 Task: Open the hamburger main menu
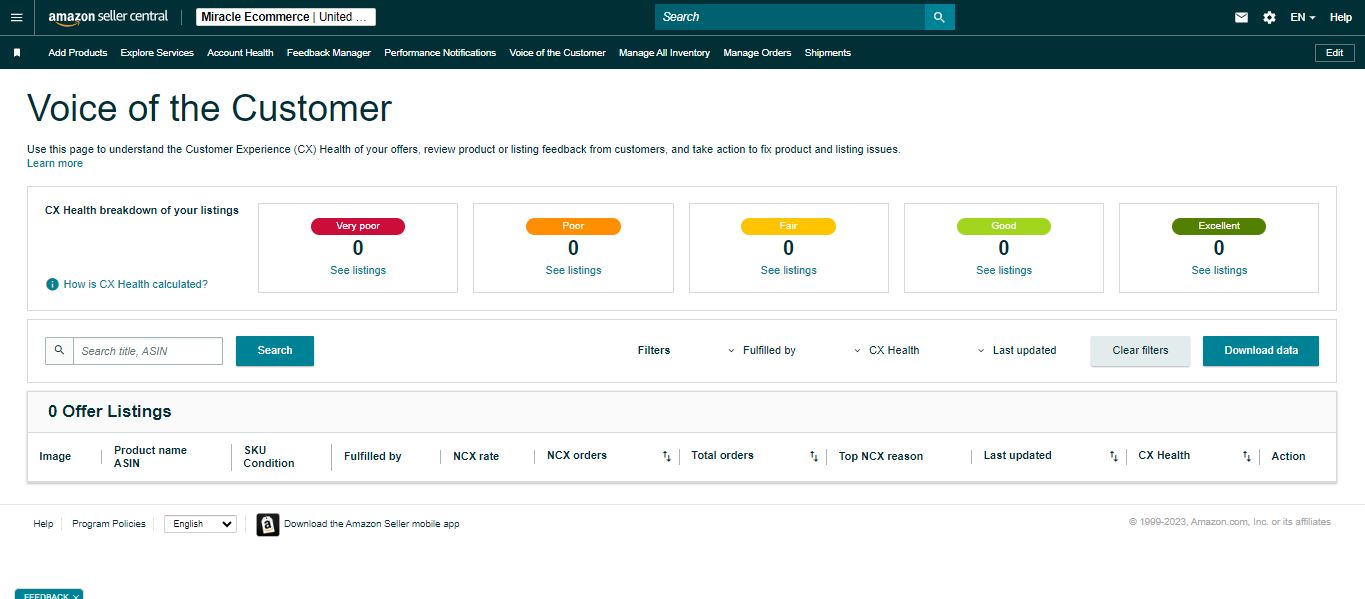pyautogui.click(x=16, y=17)
